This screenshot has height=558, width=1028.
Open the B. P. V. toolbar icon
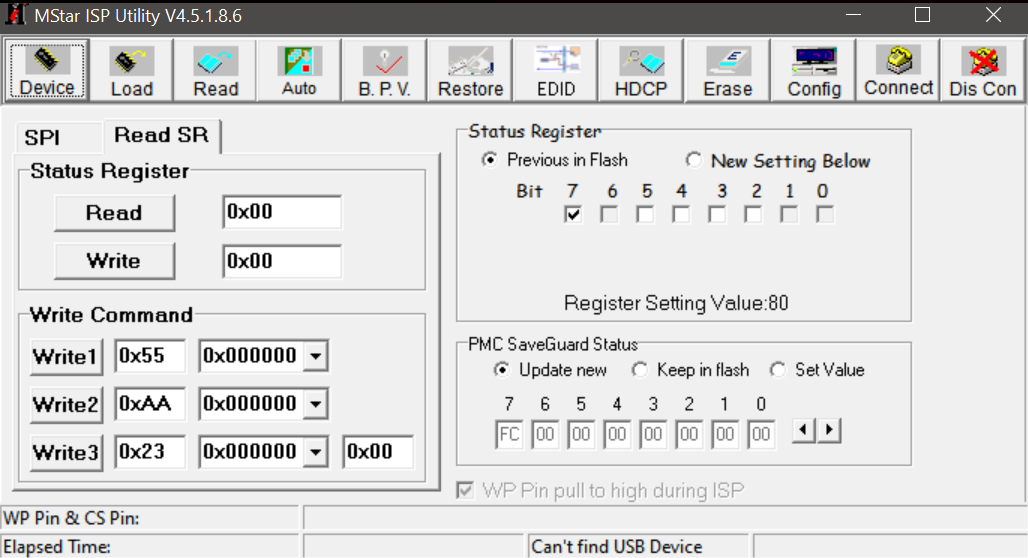pyautogui.click(x=384, y=70)
